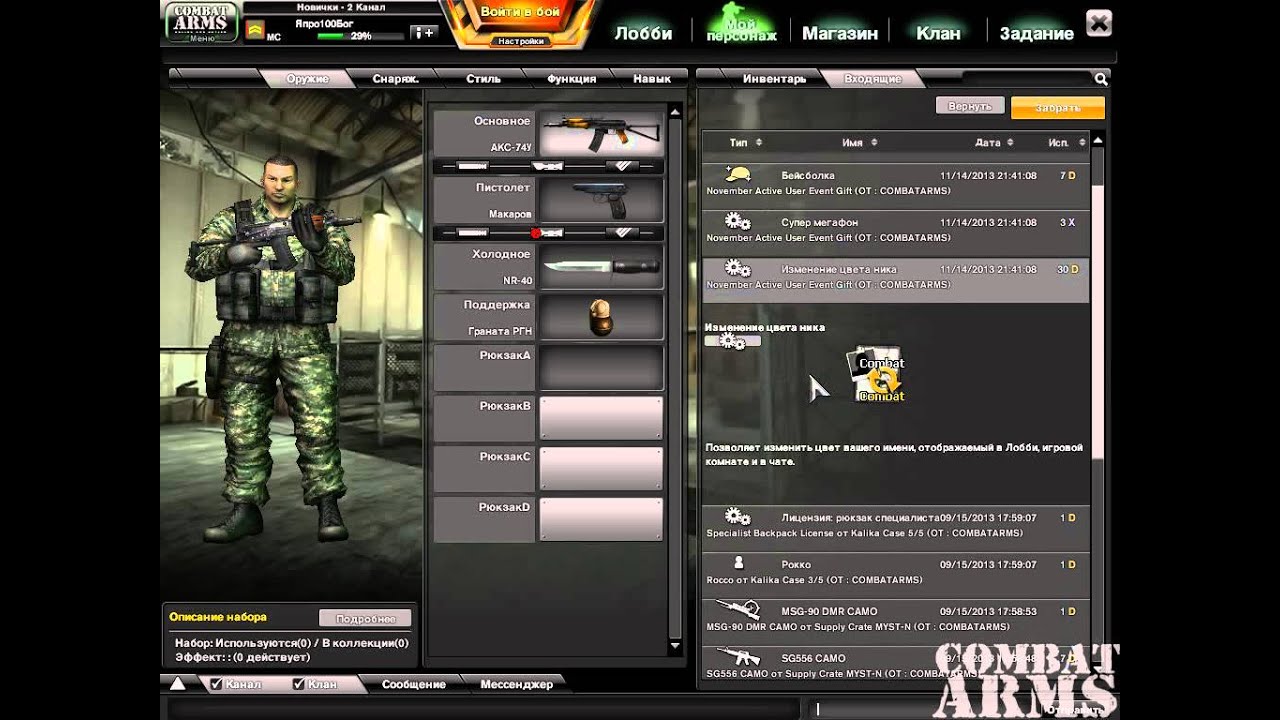Open the Мессенджер chat tab
This screenshot has width=1280, height=720.
point(516,684)
